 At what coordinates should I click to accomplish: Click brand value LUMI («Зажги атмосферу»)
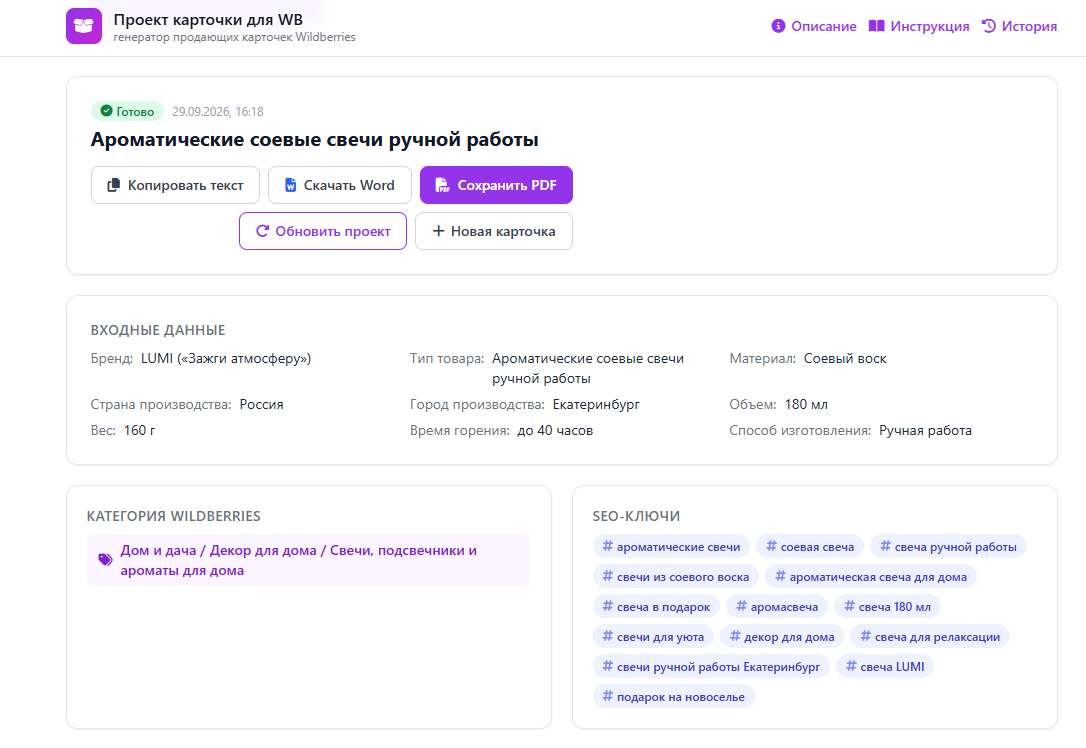click(x=226, y=359)
